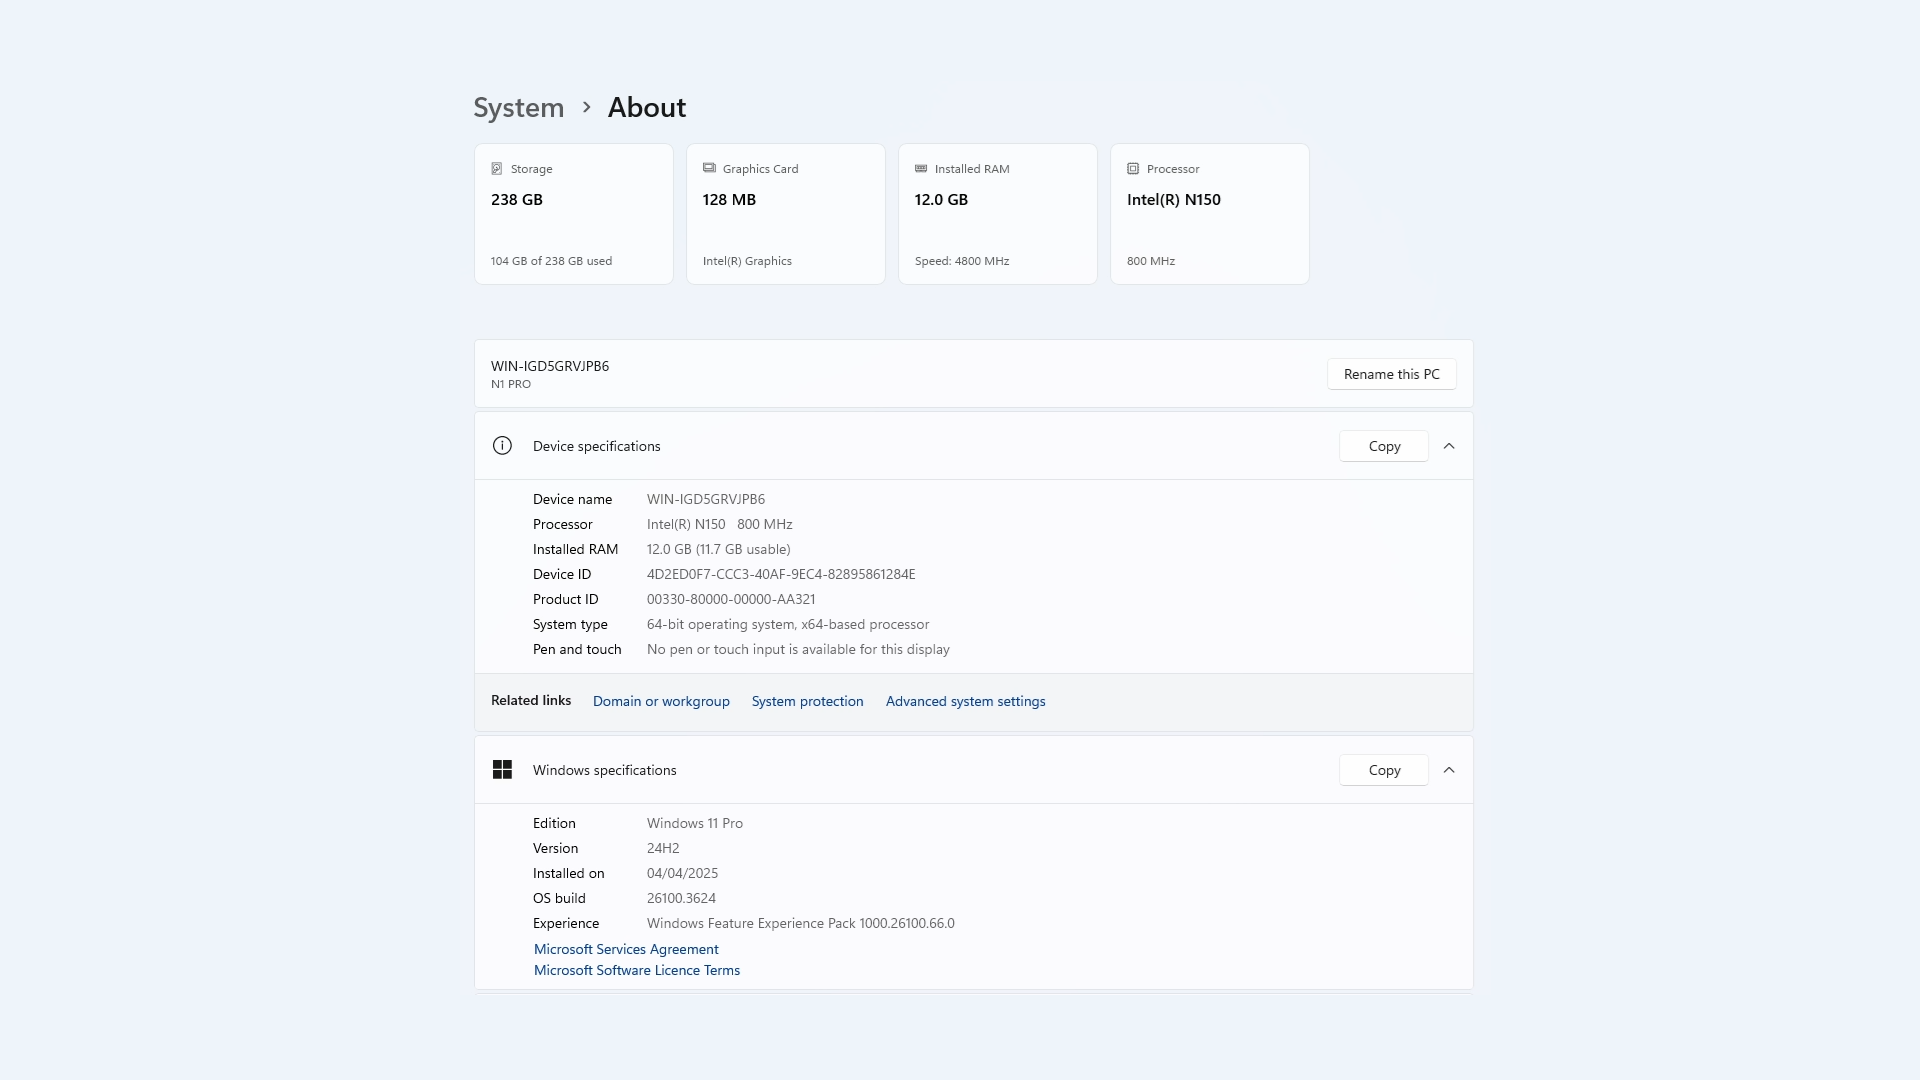Image resolution: width=1920 pixels, height=1080 pixels.
Task: Click Rename this PC button
Action: point(1392,374)
